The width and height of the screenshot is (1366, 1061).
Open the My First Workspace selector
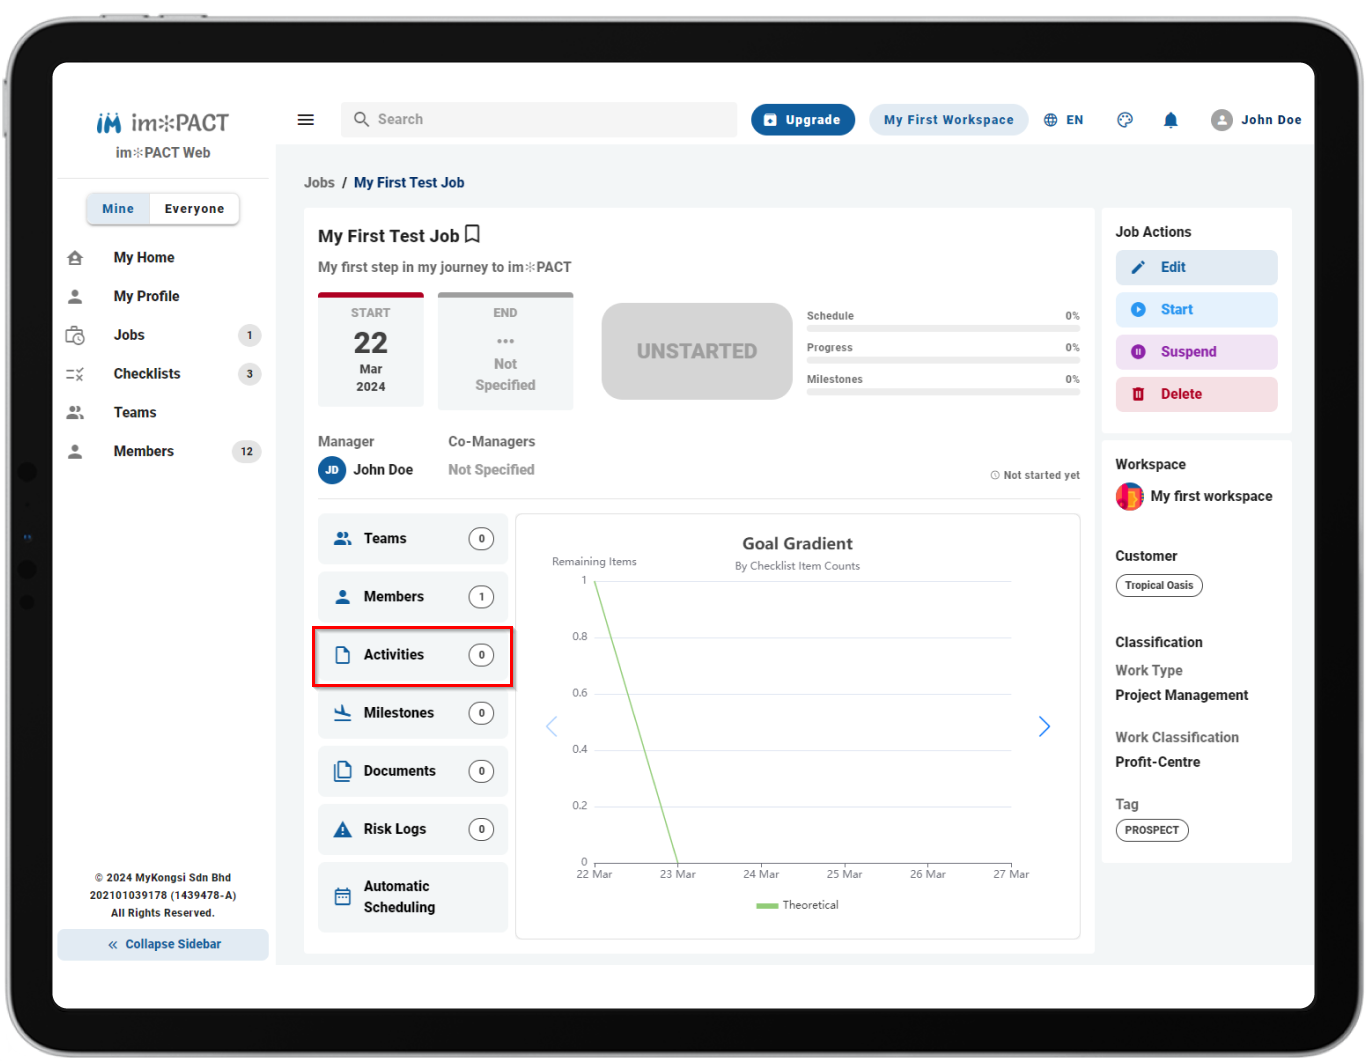coord(949,120)
